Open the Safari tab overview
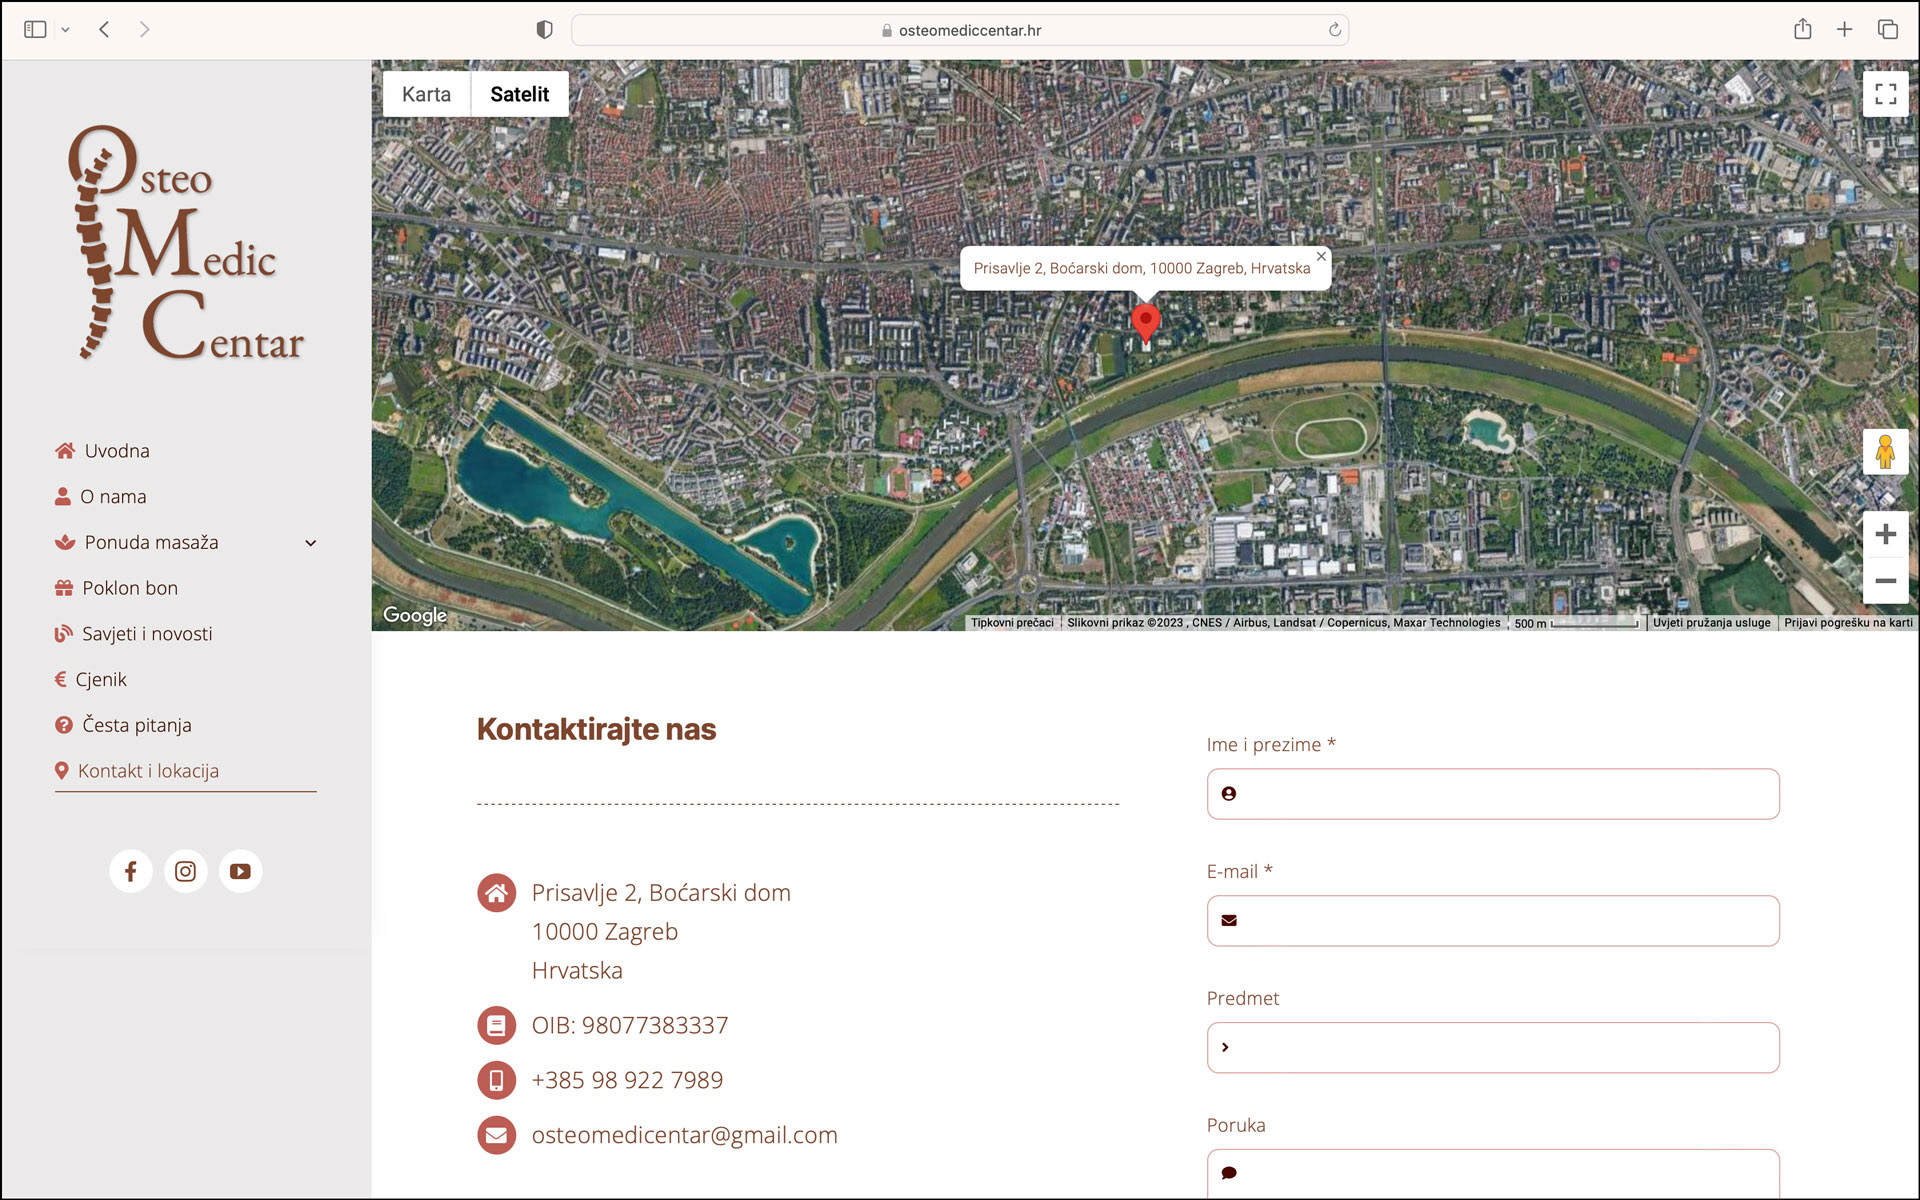1920x1200 pixels. [1887, 30]
